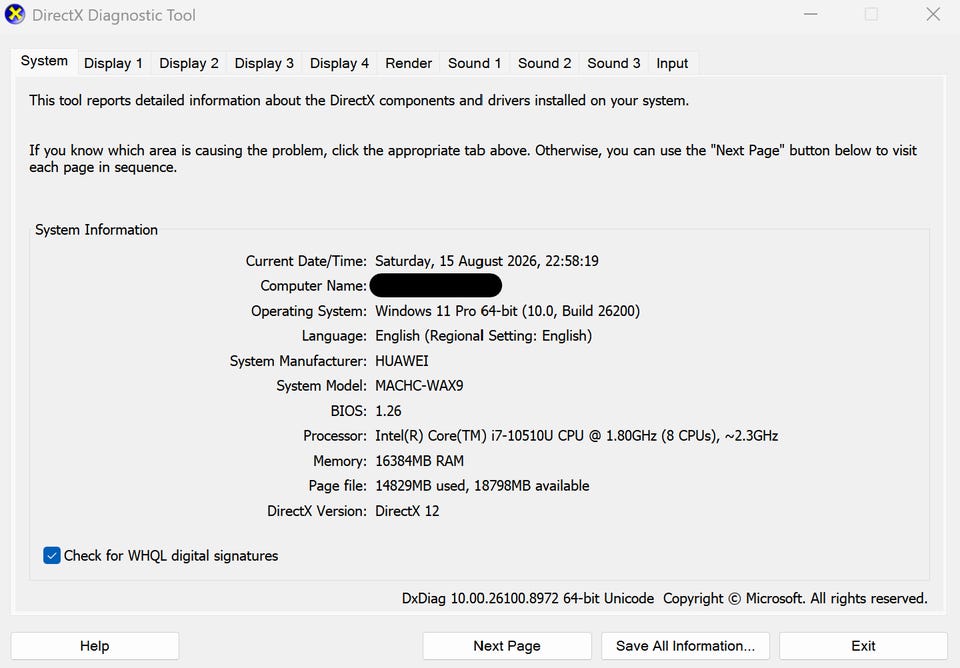Go to the Render tab
Screen dimensions: 960x668
pos(408,64)
